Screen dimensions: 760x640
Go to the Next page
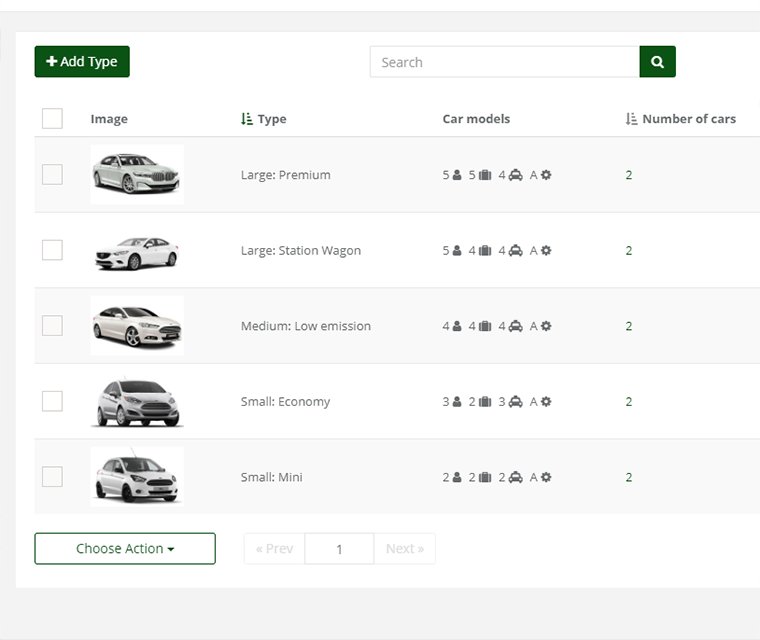(405, 549)
